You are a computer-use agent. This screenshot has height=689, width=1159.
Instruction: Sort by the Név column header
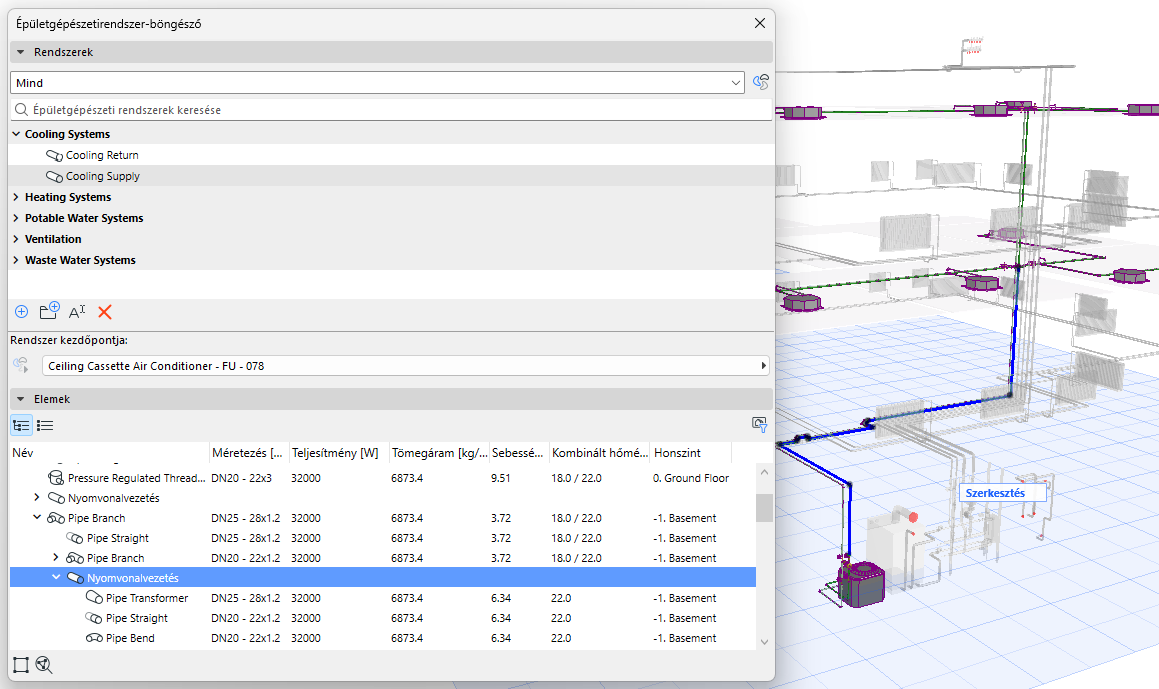pos(109,452)
